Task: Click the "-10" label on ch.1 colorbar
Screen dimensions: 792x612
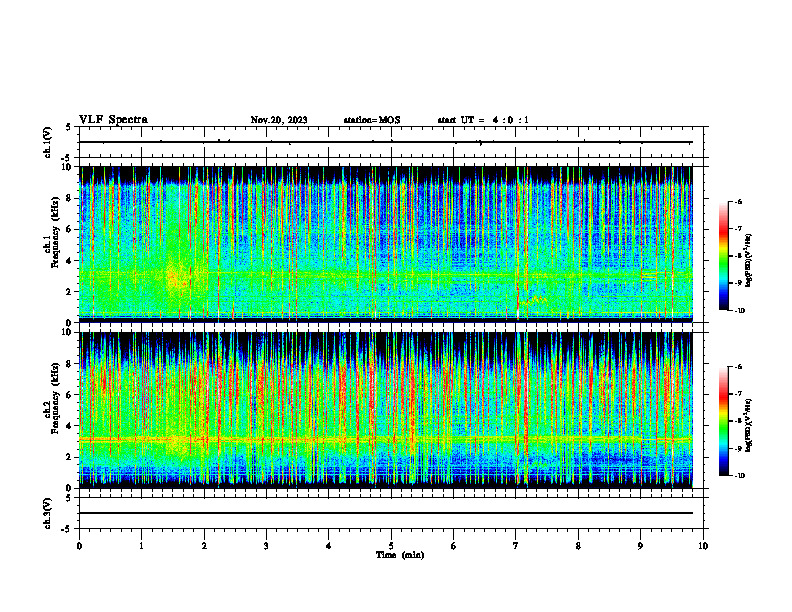Action: point(739,311)
